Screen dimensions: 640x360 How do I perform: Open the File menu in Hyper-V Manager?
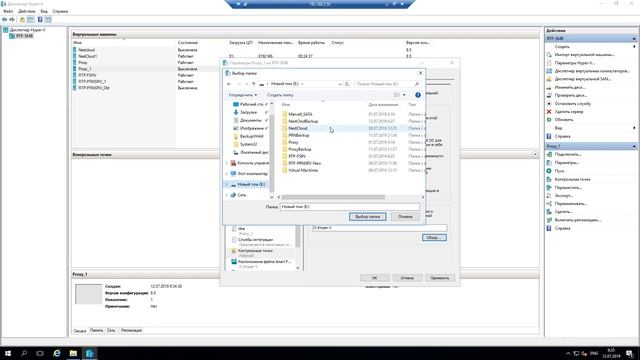pyautogui.click(x=8, y=11)
